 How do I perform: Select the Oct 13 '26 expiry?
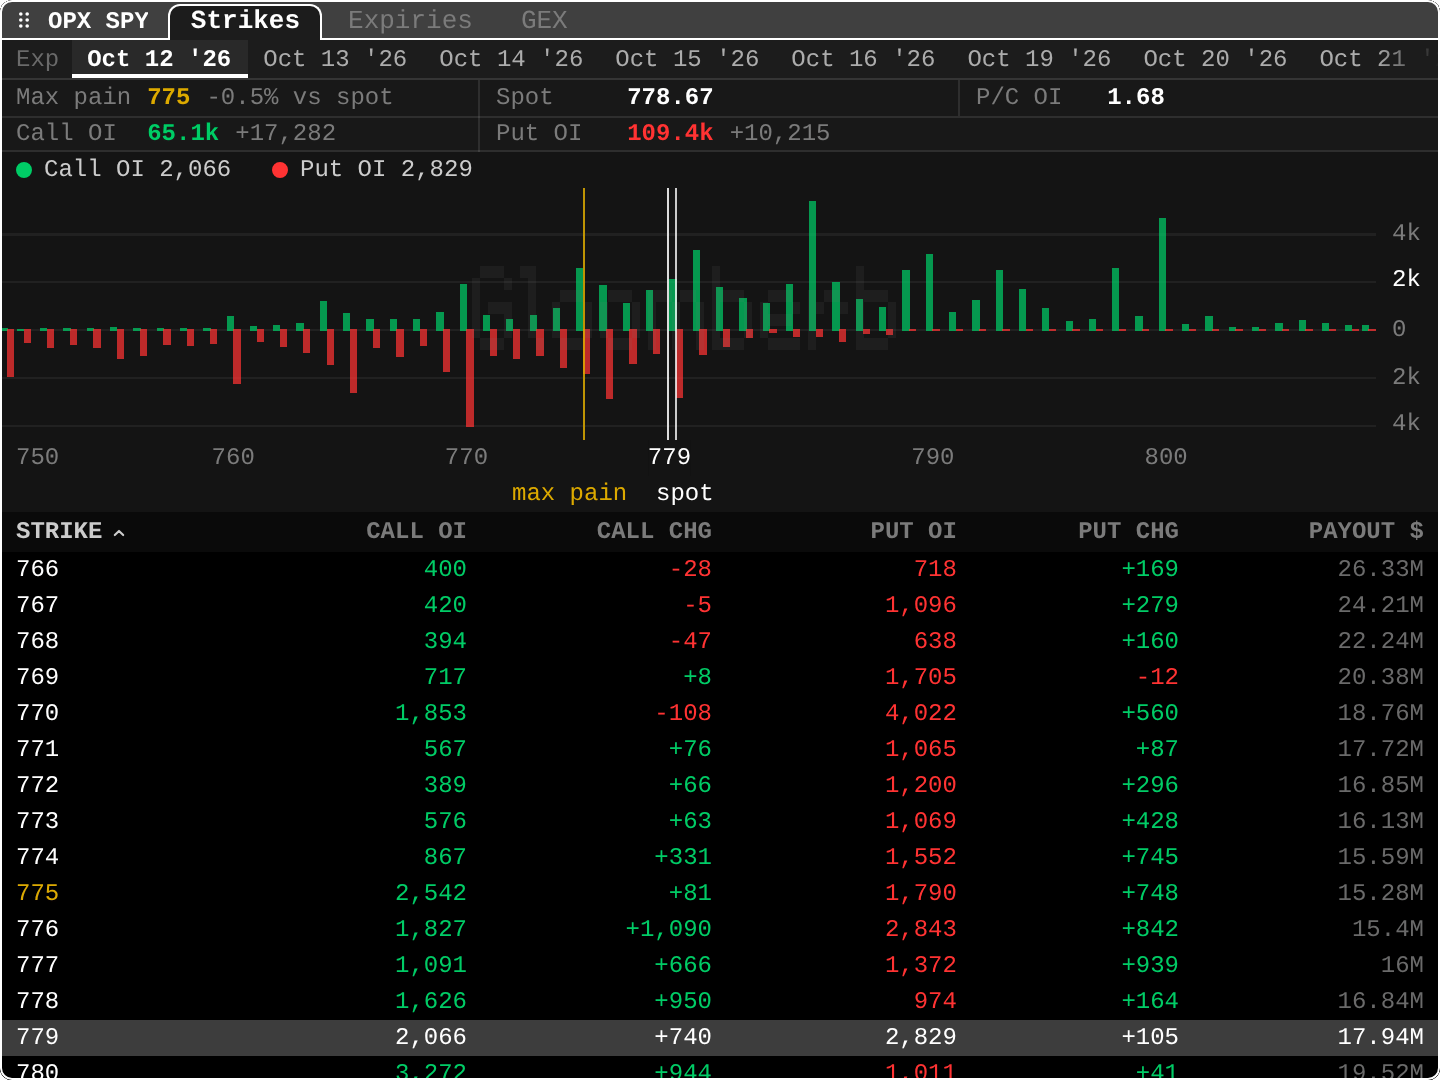[x=335, y=59]
